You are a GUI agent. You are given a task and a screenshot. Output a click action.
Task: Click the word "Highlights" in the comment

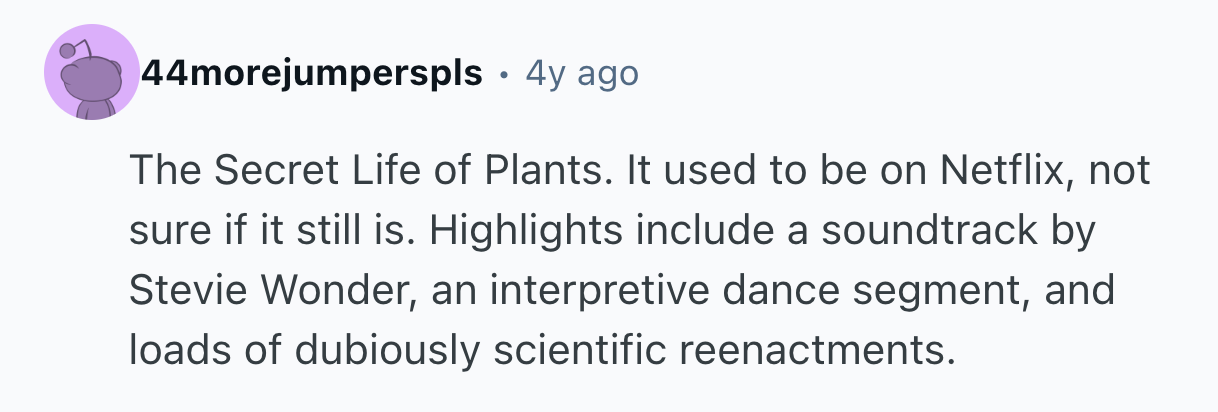[528, 232]
